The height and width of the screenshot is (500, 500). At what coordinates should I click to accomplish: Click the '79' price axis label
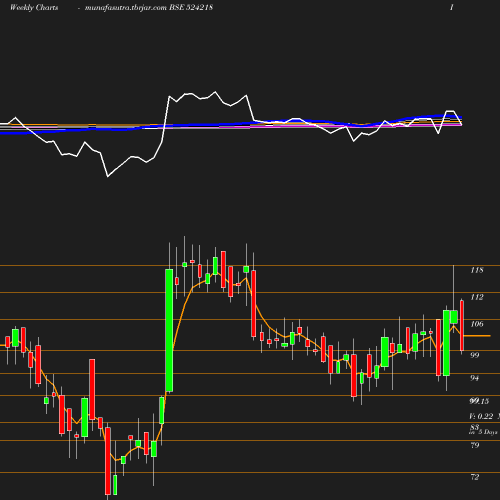(475, 445)
